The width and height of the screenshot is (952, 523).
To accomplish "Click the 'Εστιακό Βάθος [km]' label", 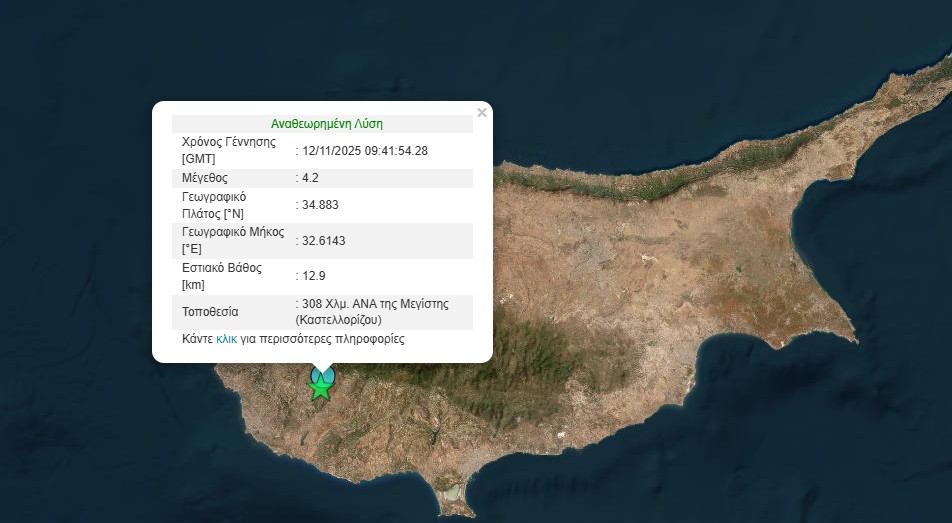I will [221, 275].
